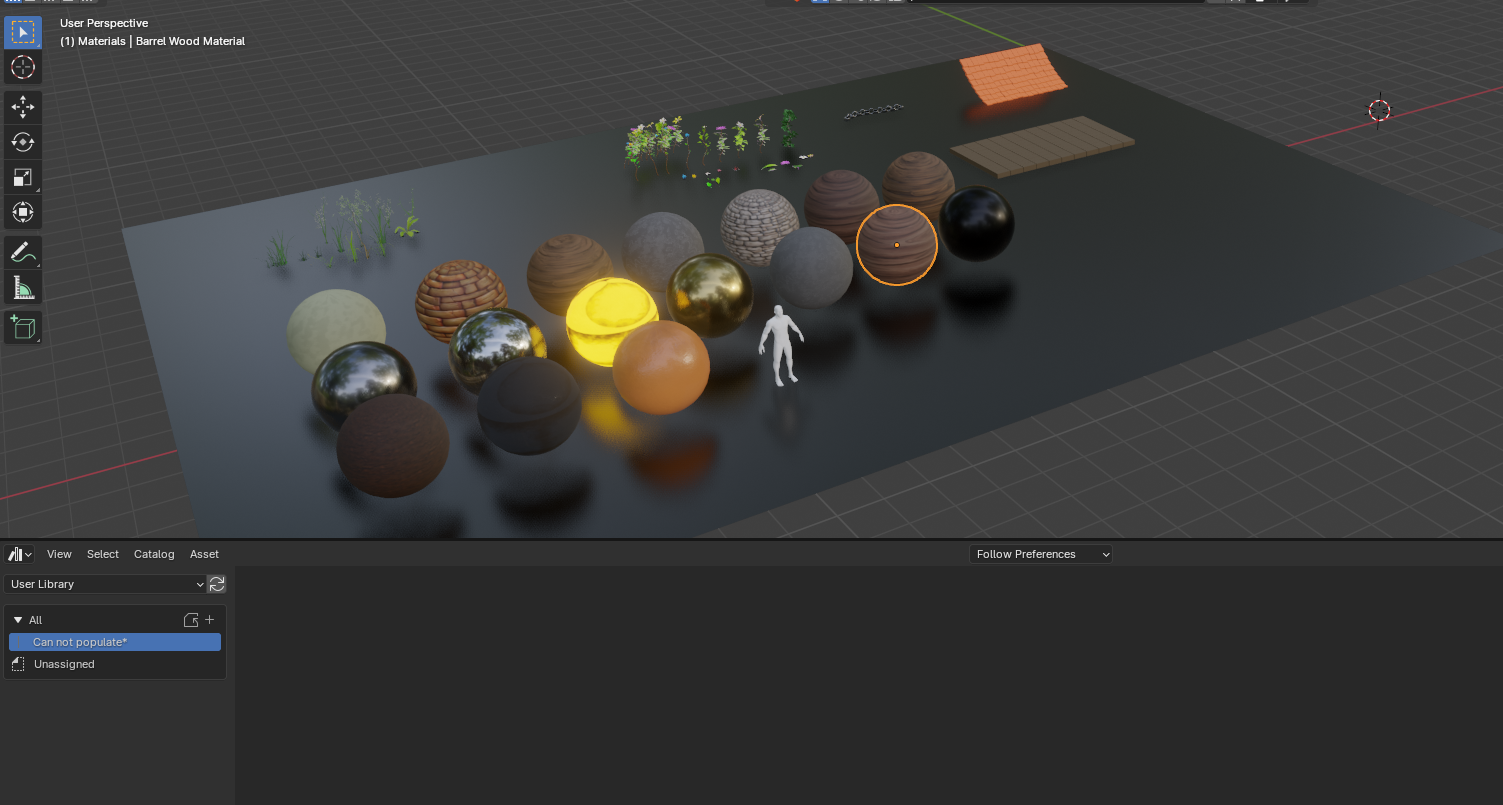
Task: Choose the Rotate tool
Action: click(x=22, y=142)
